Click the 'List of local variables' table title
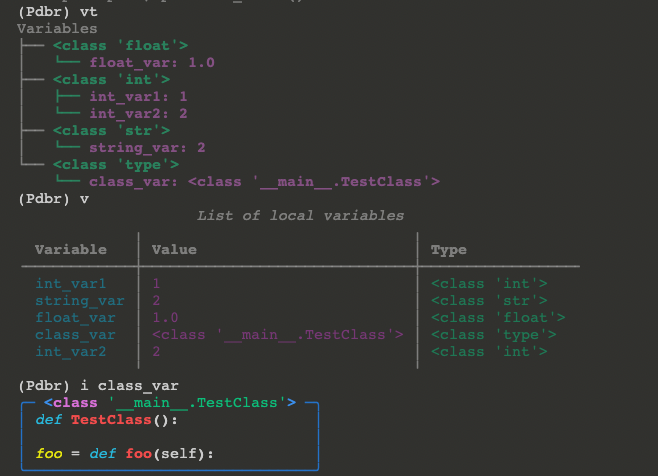This screenshot has width=658, height=476. pyautogui.click(x=300, y=216)
